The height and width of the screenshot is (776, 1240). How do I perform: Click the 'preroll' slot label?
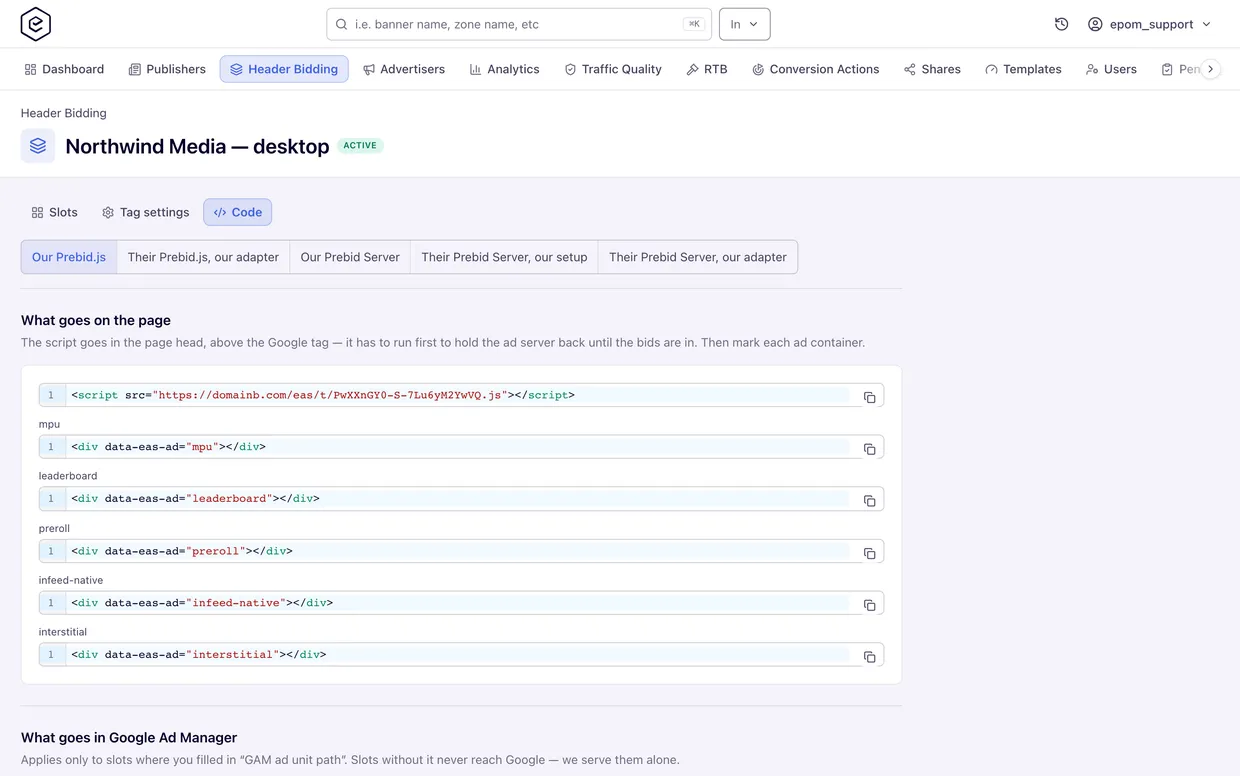(x=54, y=528)
